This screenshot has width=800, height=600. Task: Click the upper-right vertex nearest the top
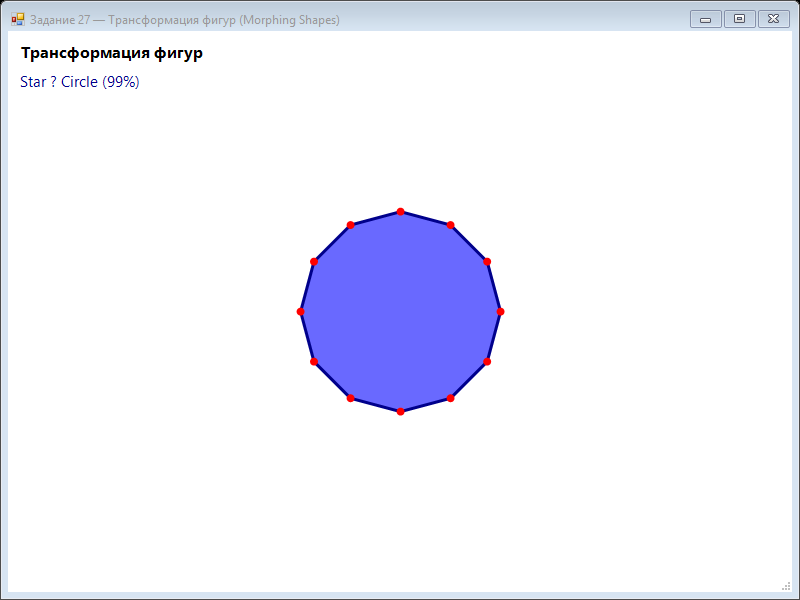click(x=451, y=225)
